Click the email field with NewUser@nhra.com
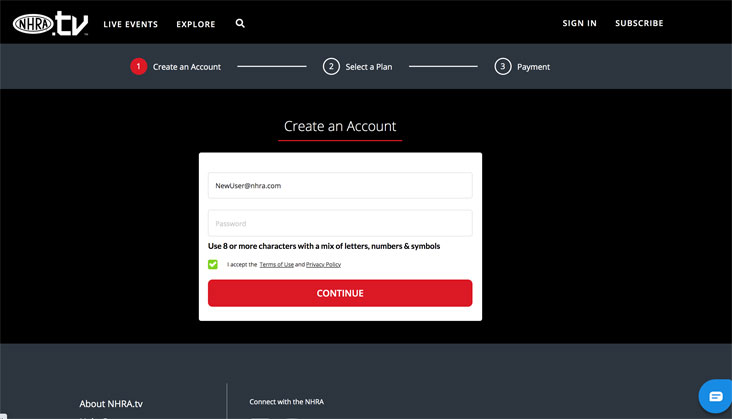This screenshot has height=419, width=732. (340, 186)
